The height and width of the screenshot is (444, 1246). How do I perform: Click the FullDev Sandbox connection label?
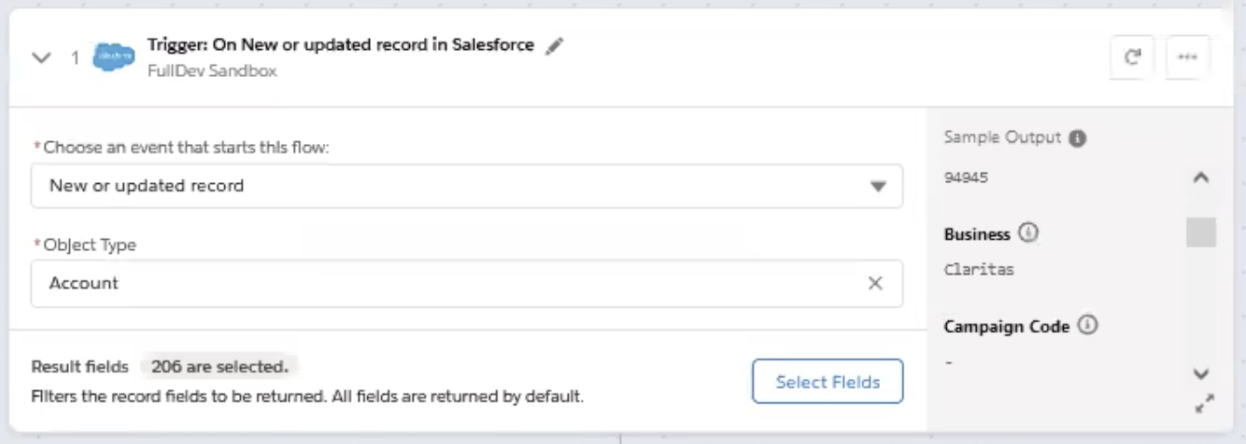pos(212,71)
